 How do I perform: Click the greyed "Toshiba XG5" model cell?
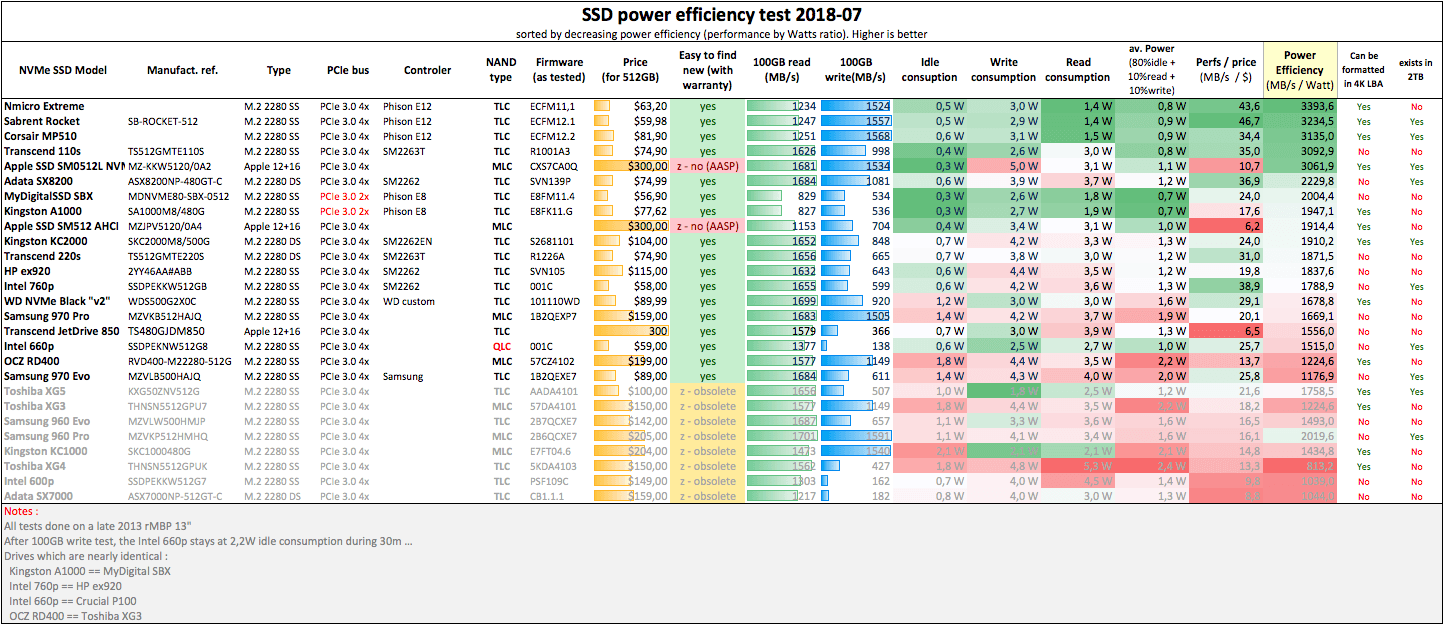(35, 391)
